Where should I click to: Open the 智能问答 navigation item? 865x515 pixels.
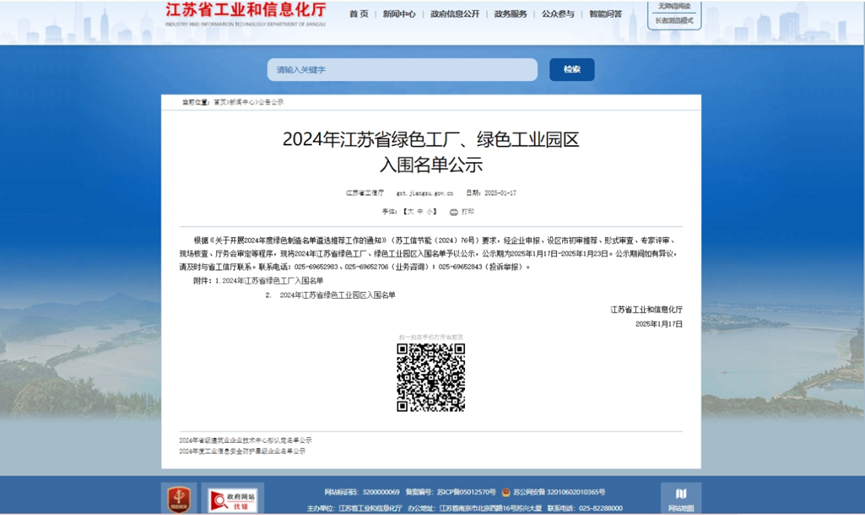click(605, 14)
